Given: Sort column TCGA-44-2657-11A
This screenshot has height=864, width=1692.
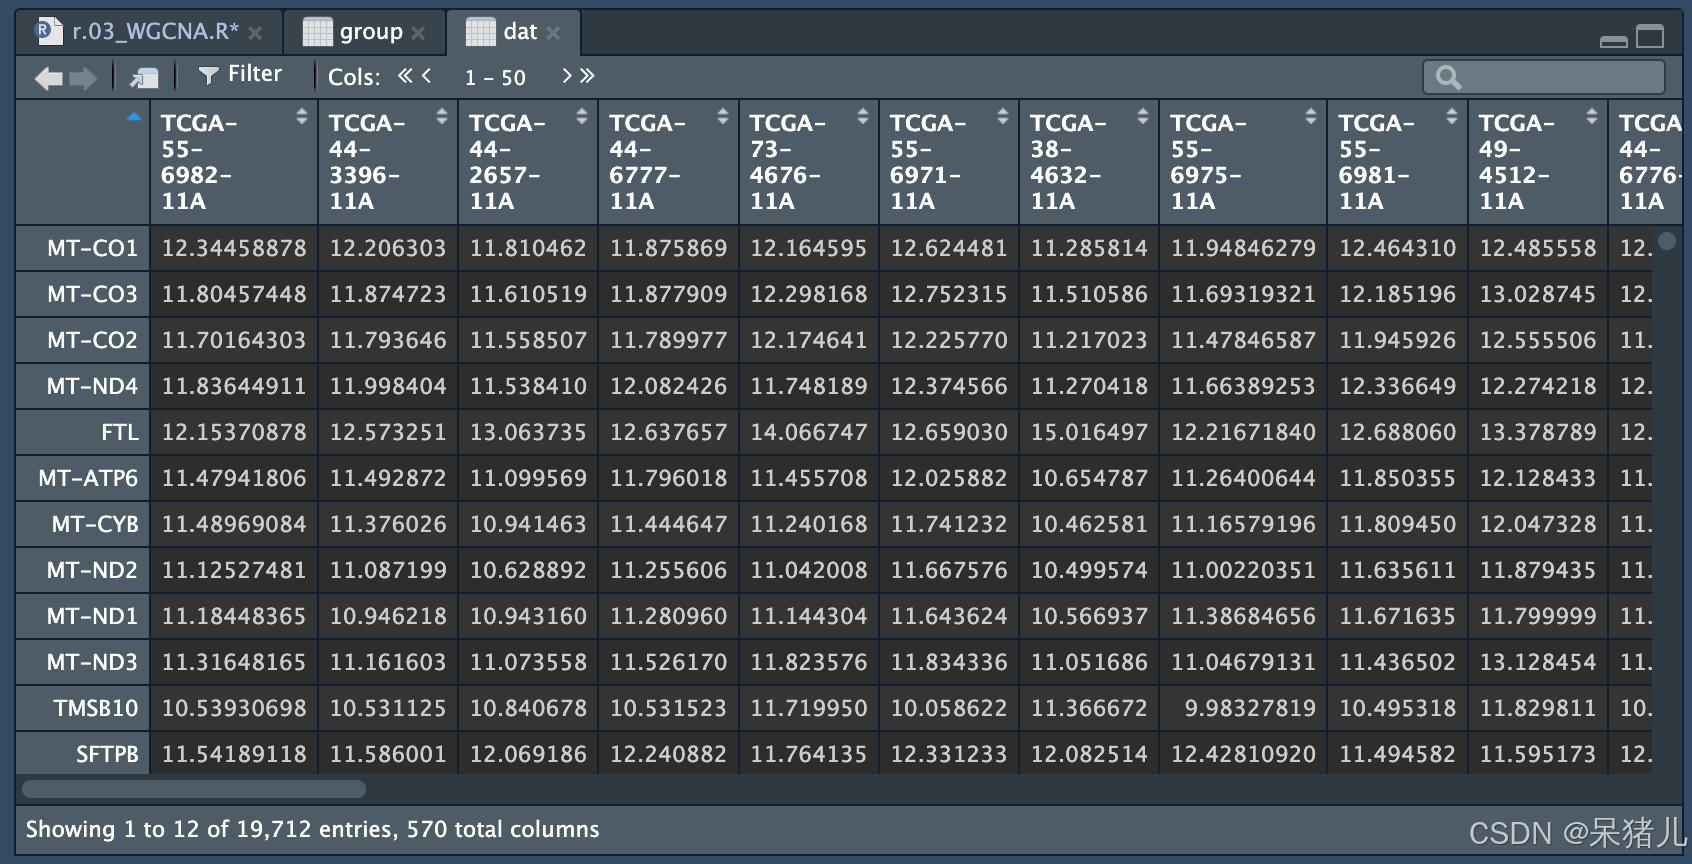Looking at the screenshot, I should pyautogui.click(x=581, y=116).
